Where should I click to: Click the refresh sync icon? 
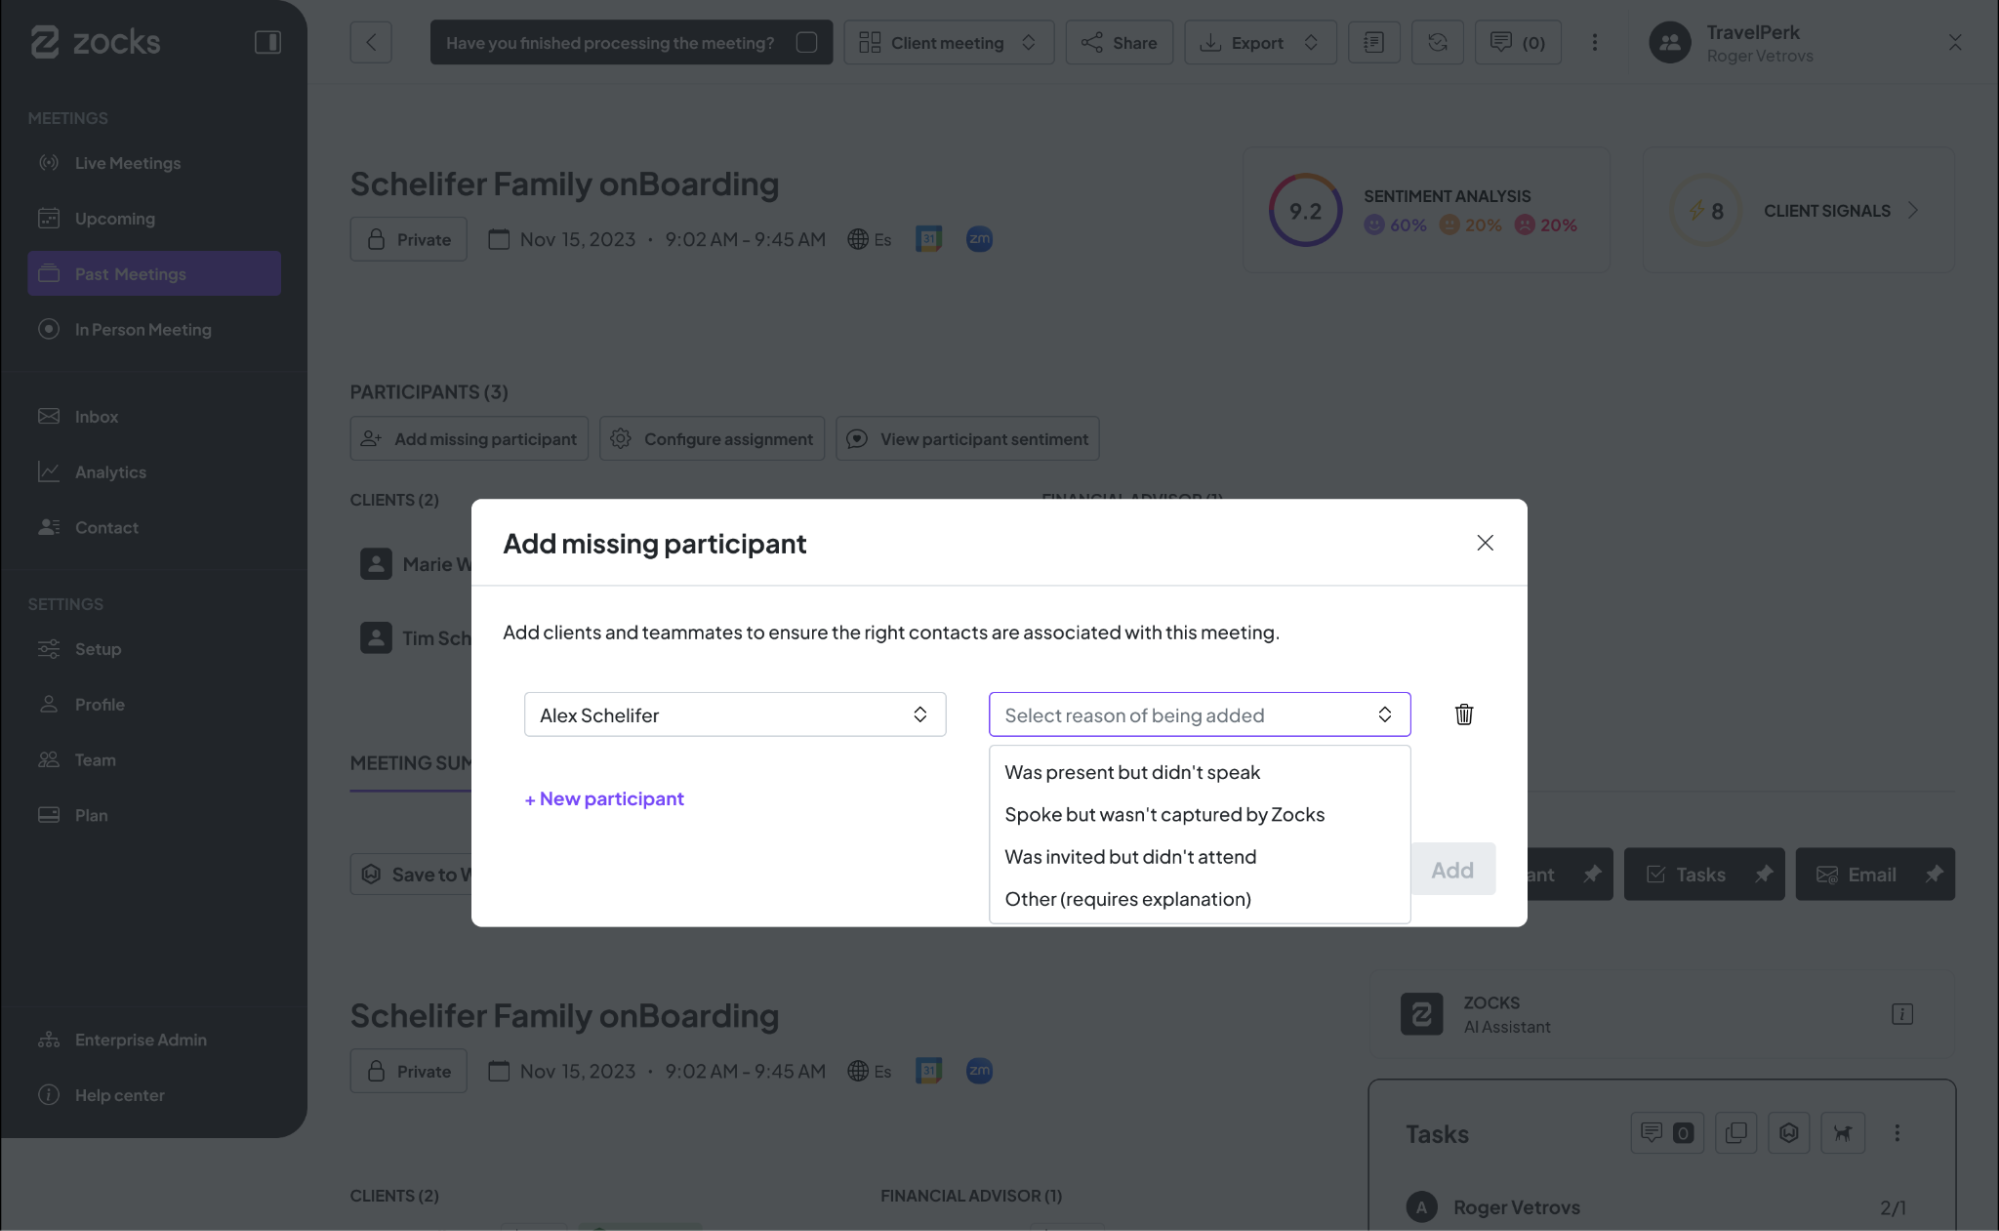(x=1437, y=42)
